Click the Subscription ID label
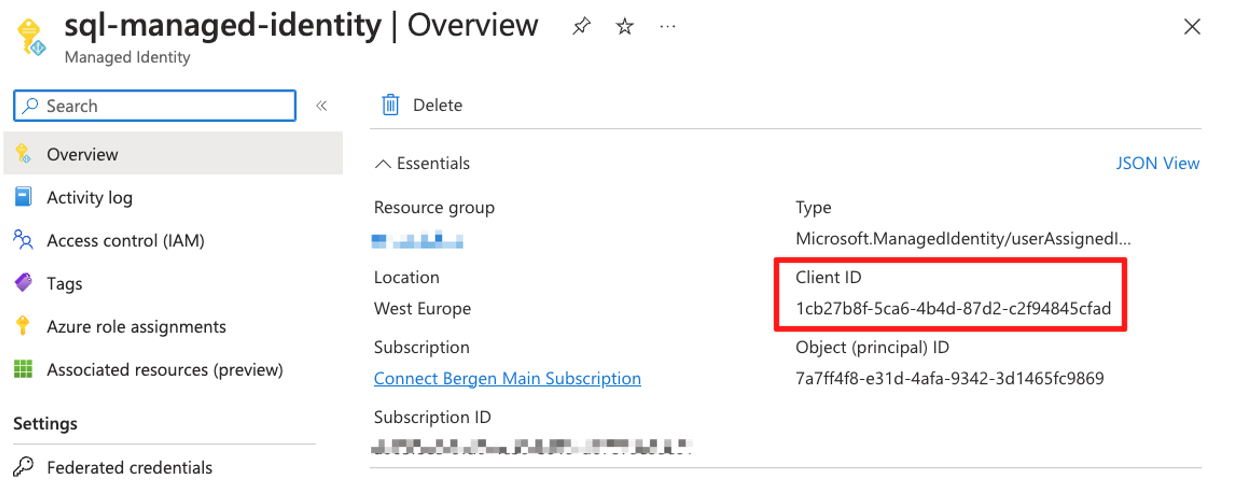1241x497 pixels. tap(432, 417)
